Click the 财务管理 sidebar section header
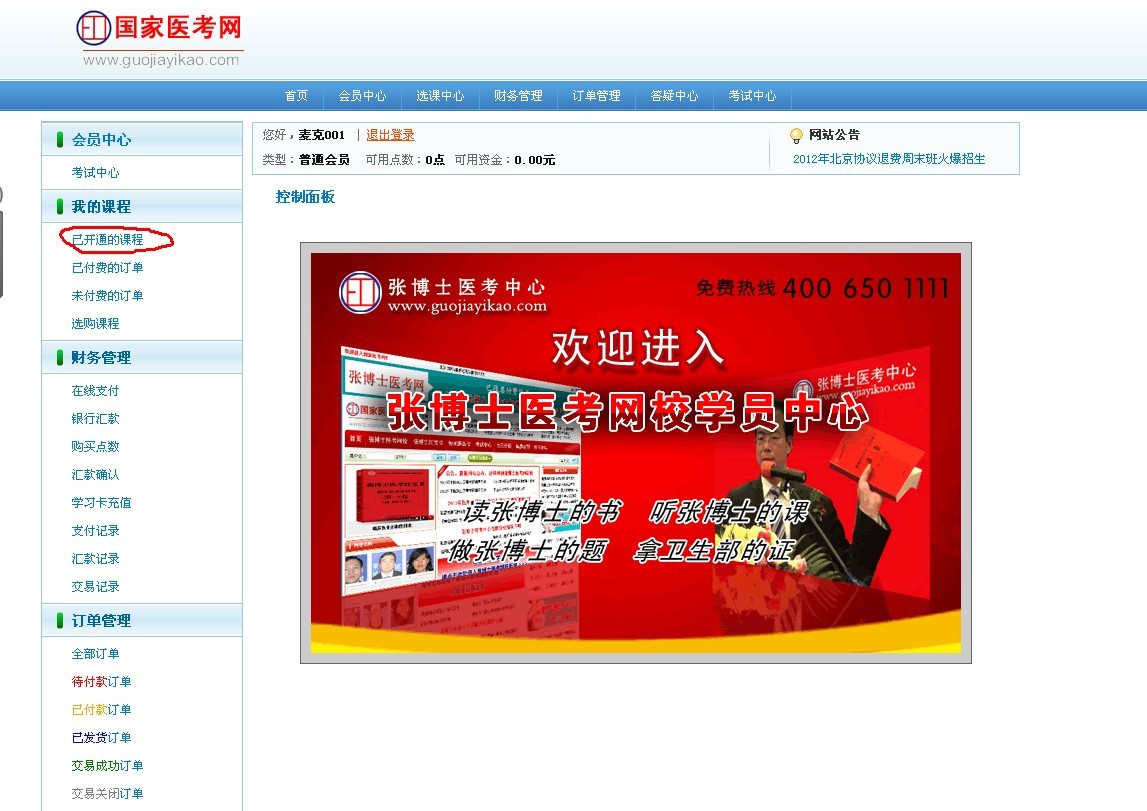This screenshot has height=811, width=1147. pos(142,358)
